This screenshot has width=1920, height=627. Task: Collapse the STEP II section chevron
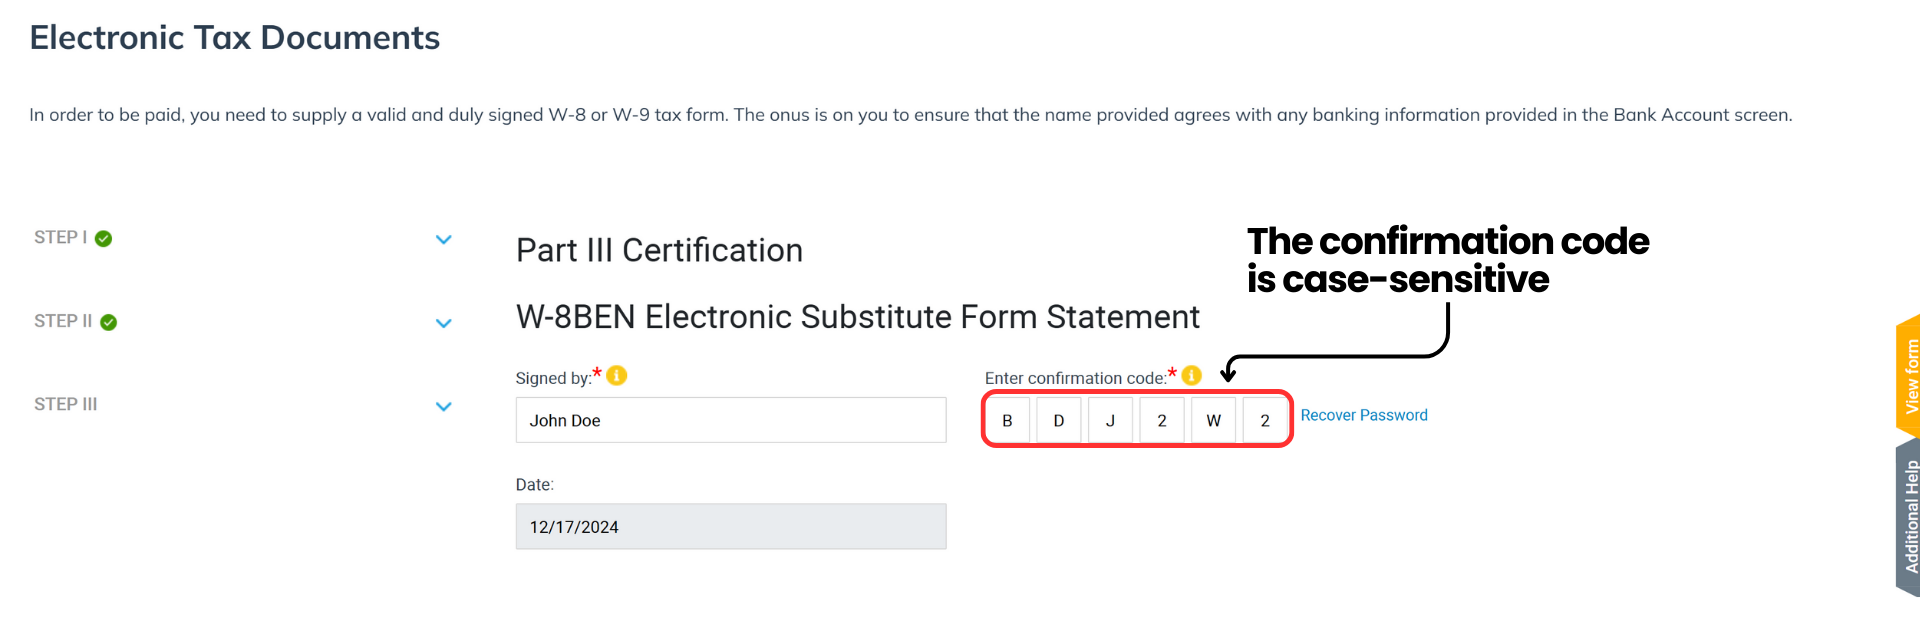[x=444, y=322]
